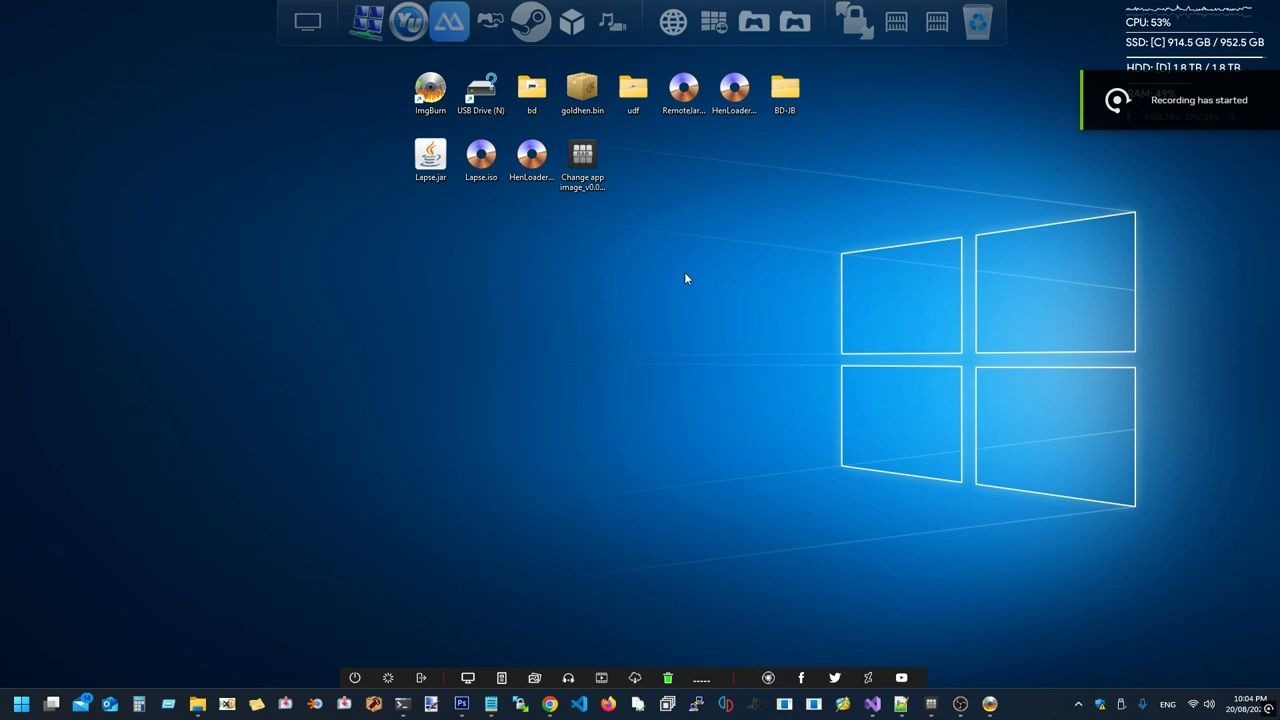Viewport: 1280px width, 720px height.
Task: Open the Windows Start menu
Action: [x=21, y=704]
